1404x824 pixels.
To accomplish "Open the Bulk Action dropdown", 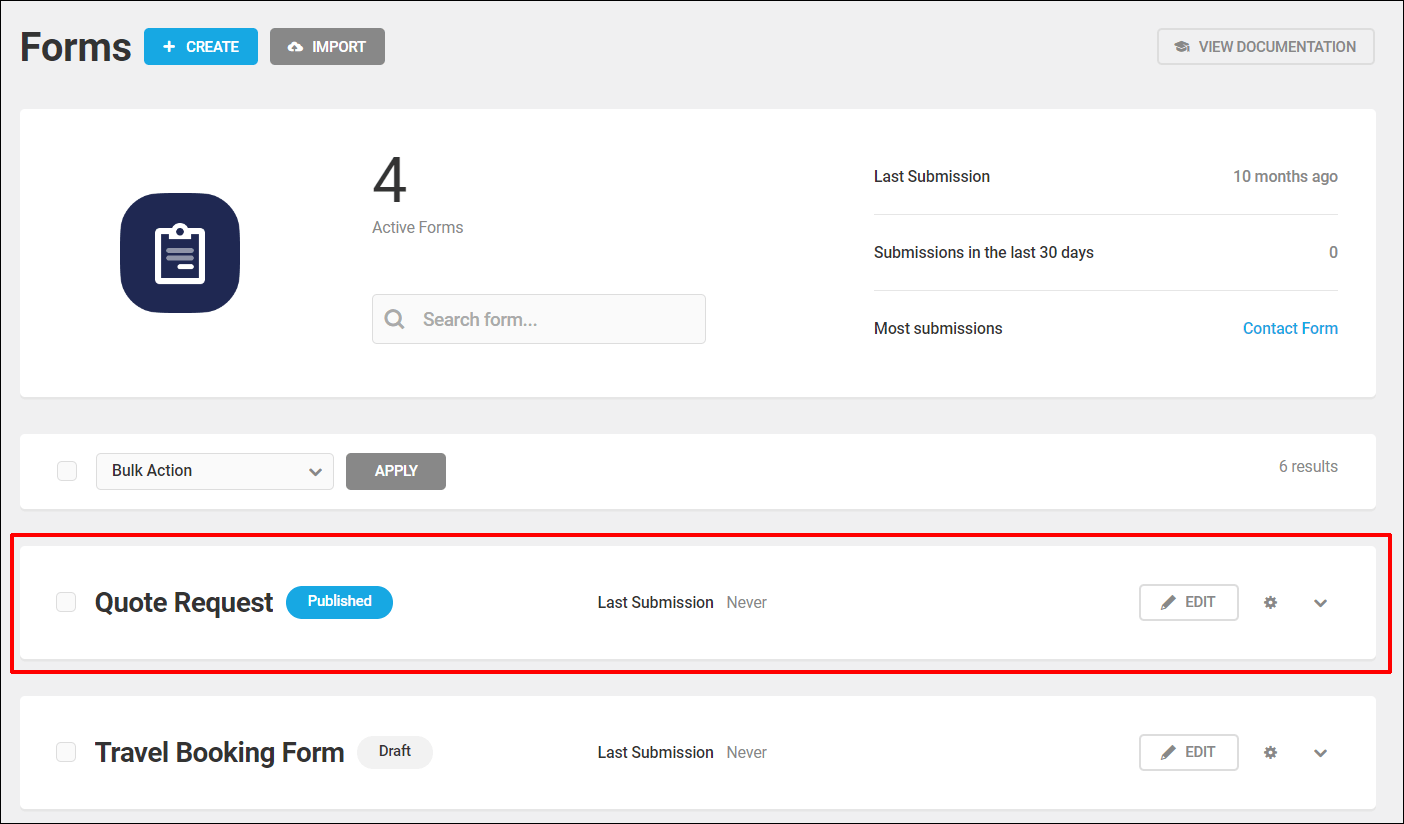I will (215, 471).
